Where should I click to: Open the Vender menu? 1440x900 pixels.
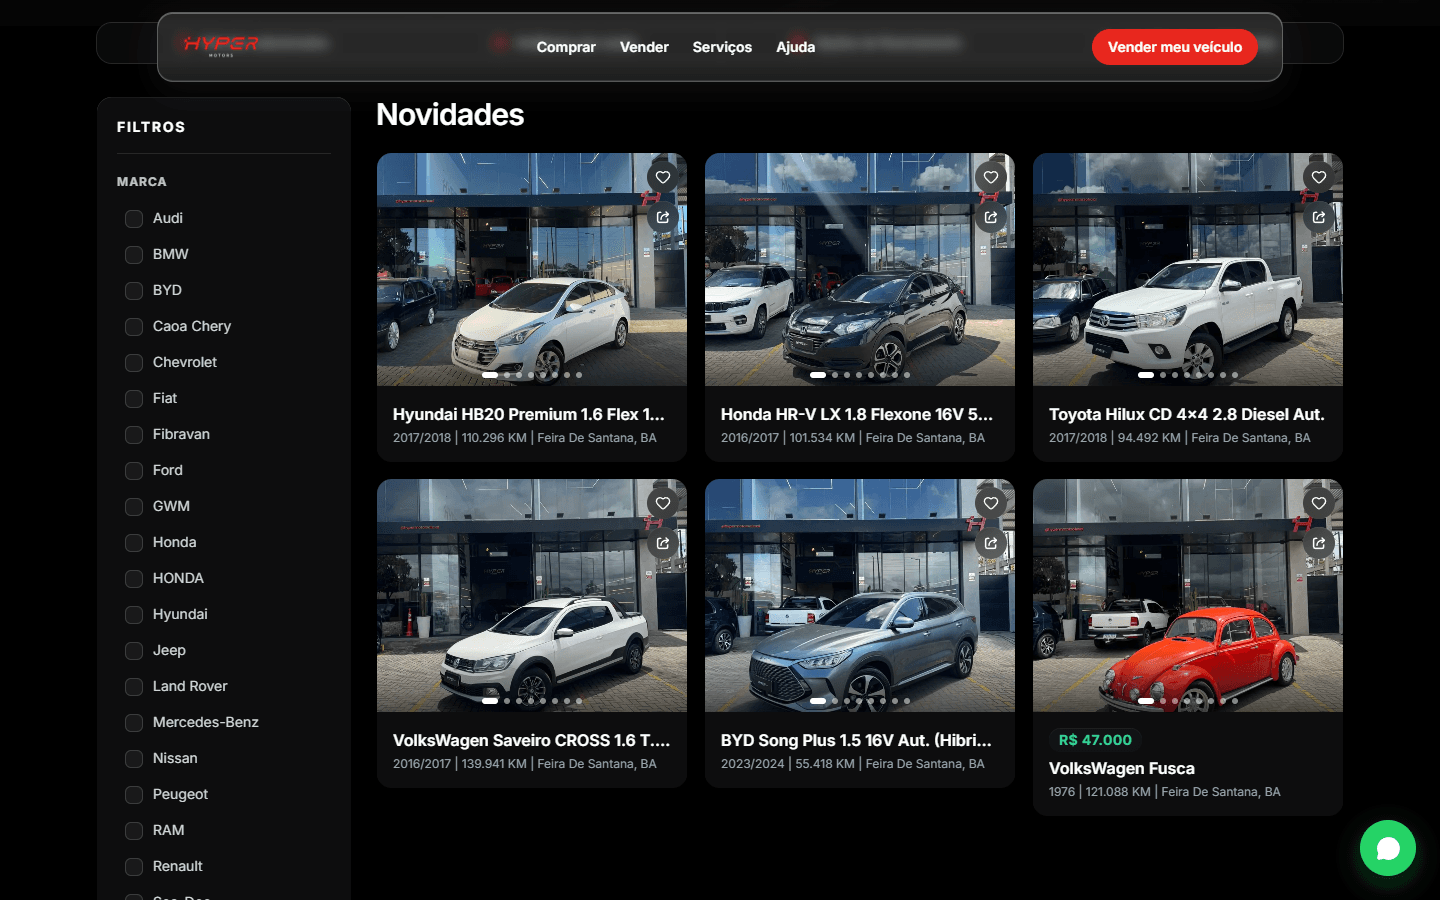[x=644, y=47]
